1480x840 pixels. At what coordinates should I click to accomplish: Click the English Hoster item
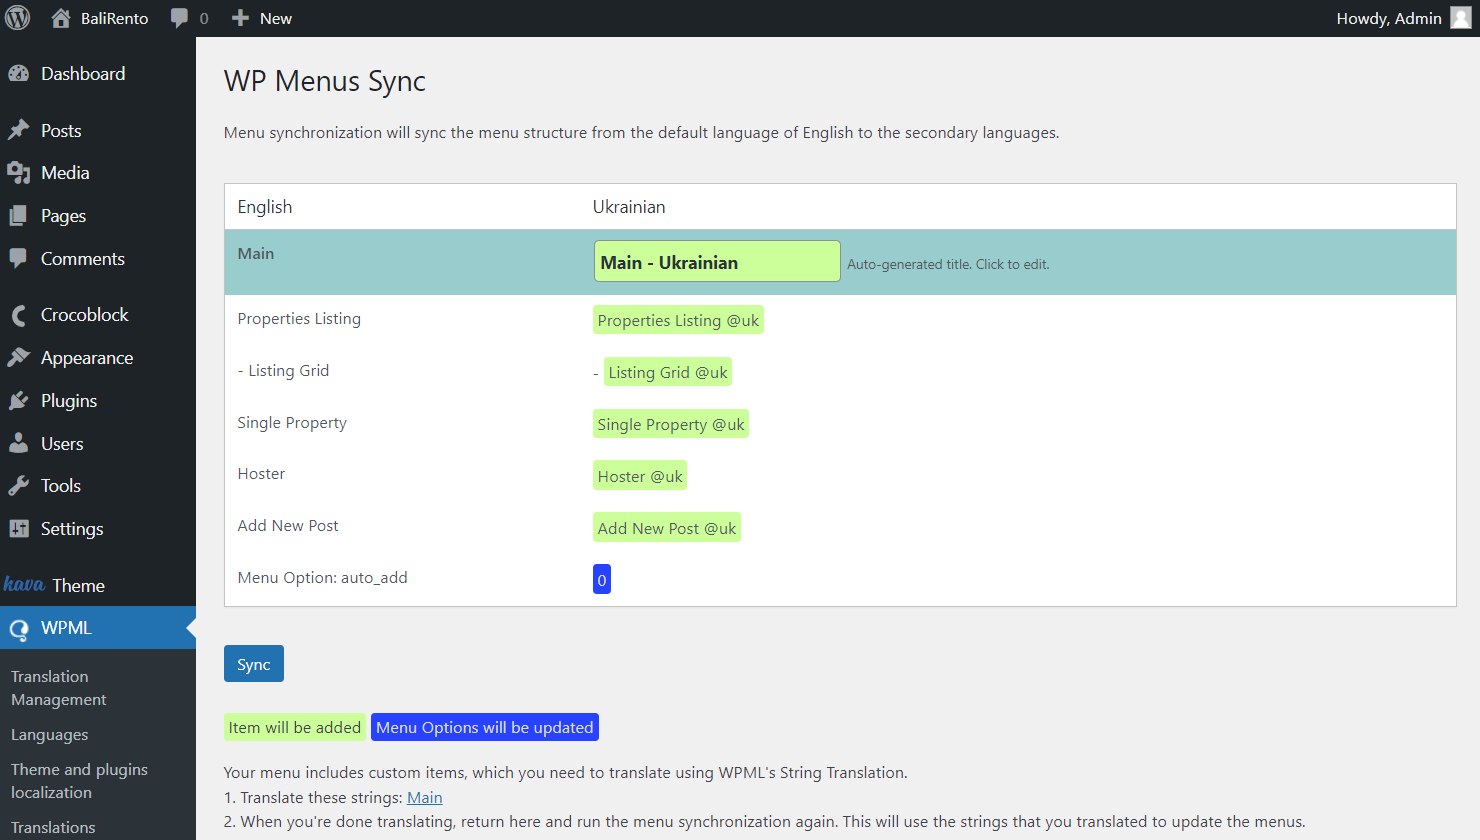click(x=261, y=474)
